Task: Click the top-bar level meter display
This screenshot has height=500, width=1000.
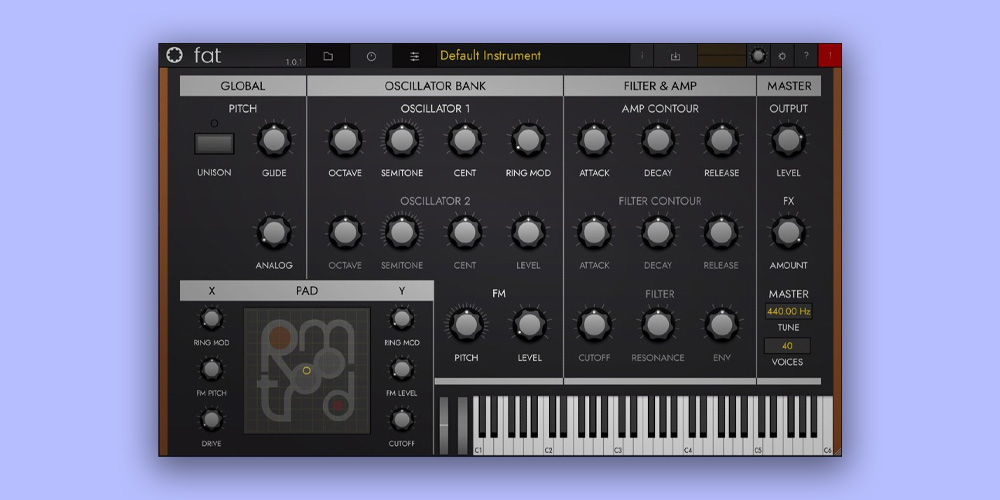Action: tap(722, 56)
